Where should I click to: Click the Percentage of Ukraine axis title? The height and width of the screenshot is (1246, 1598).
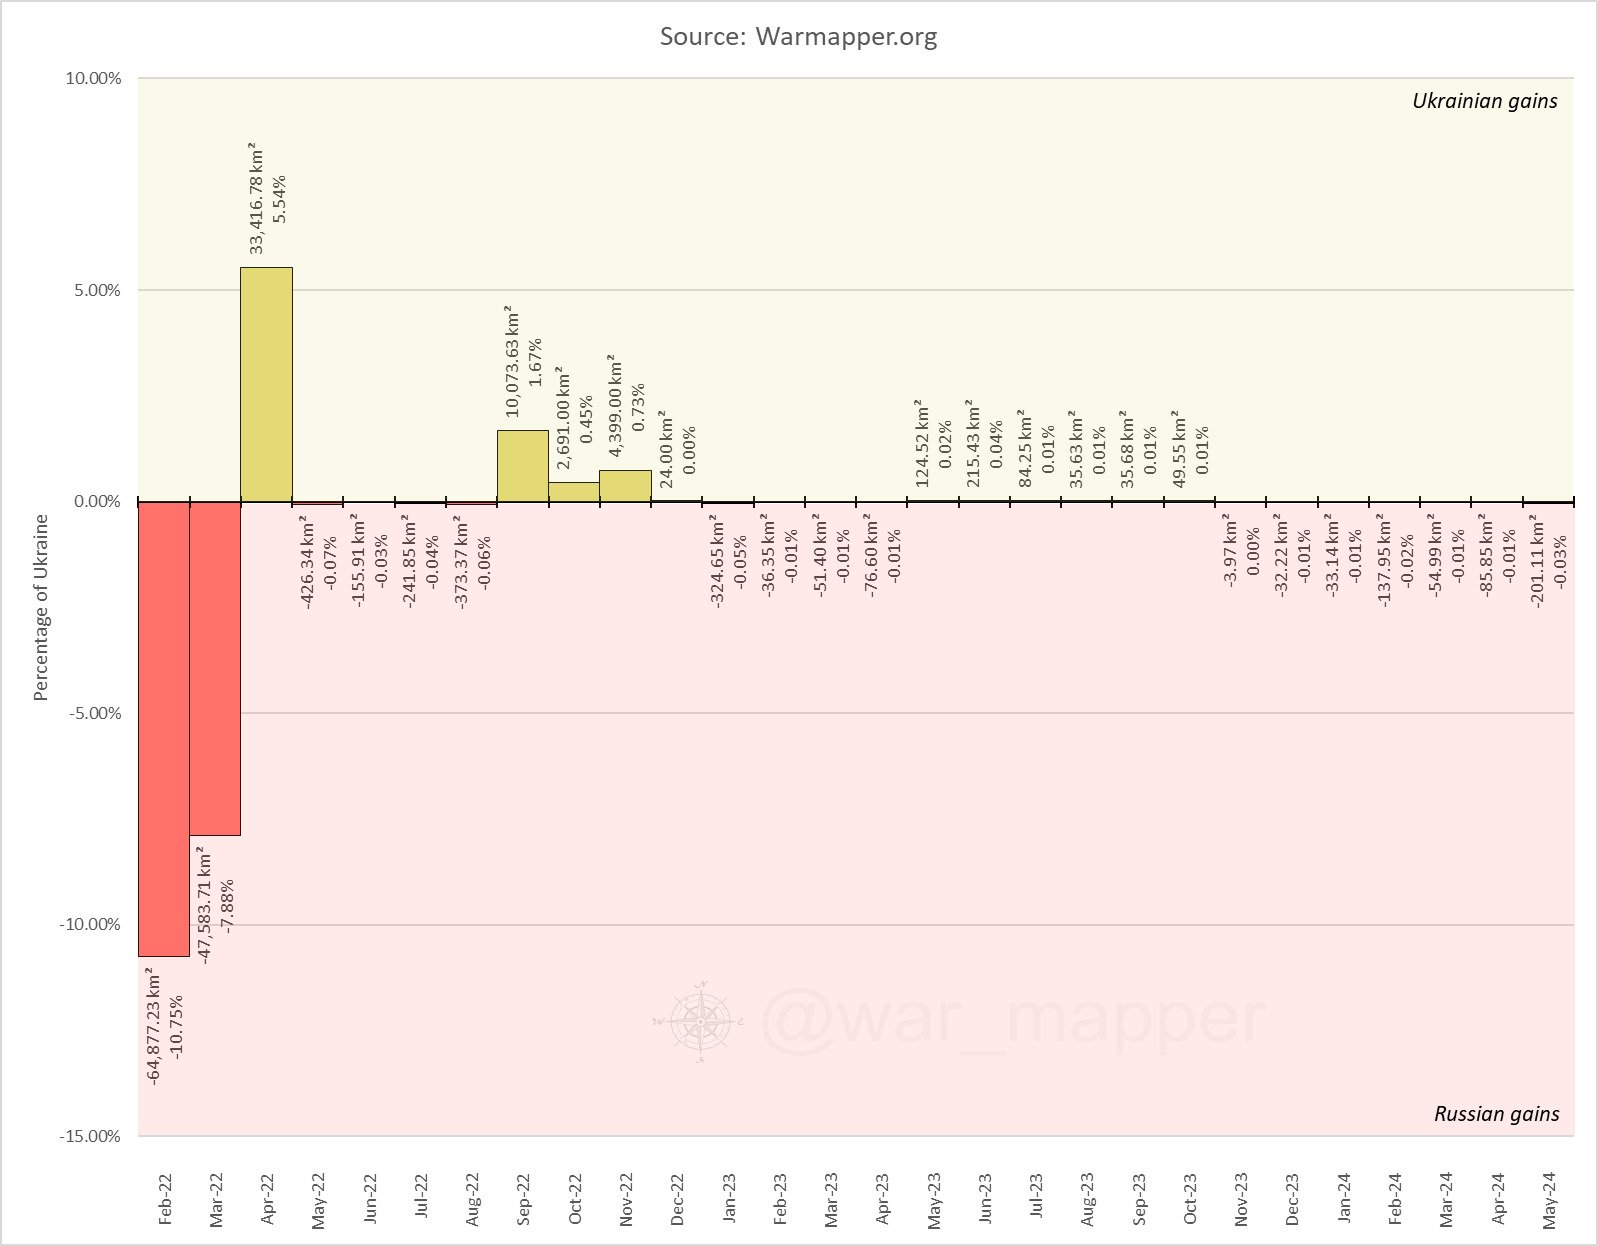coord(41,608)
